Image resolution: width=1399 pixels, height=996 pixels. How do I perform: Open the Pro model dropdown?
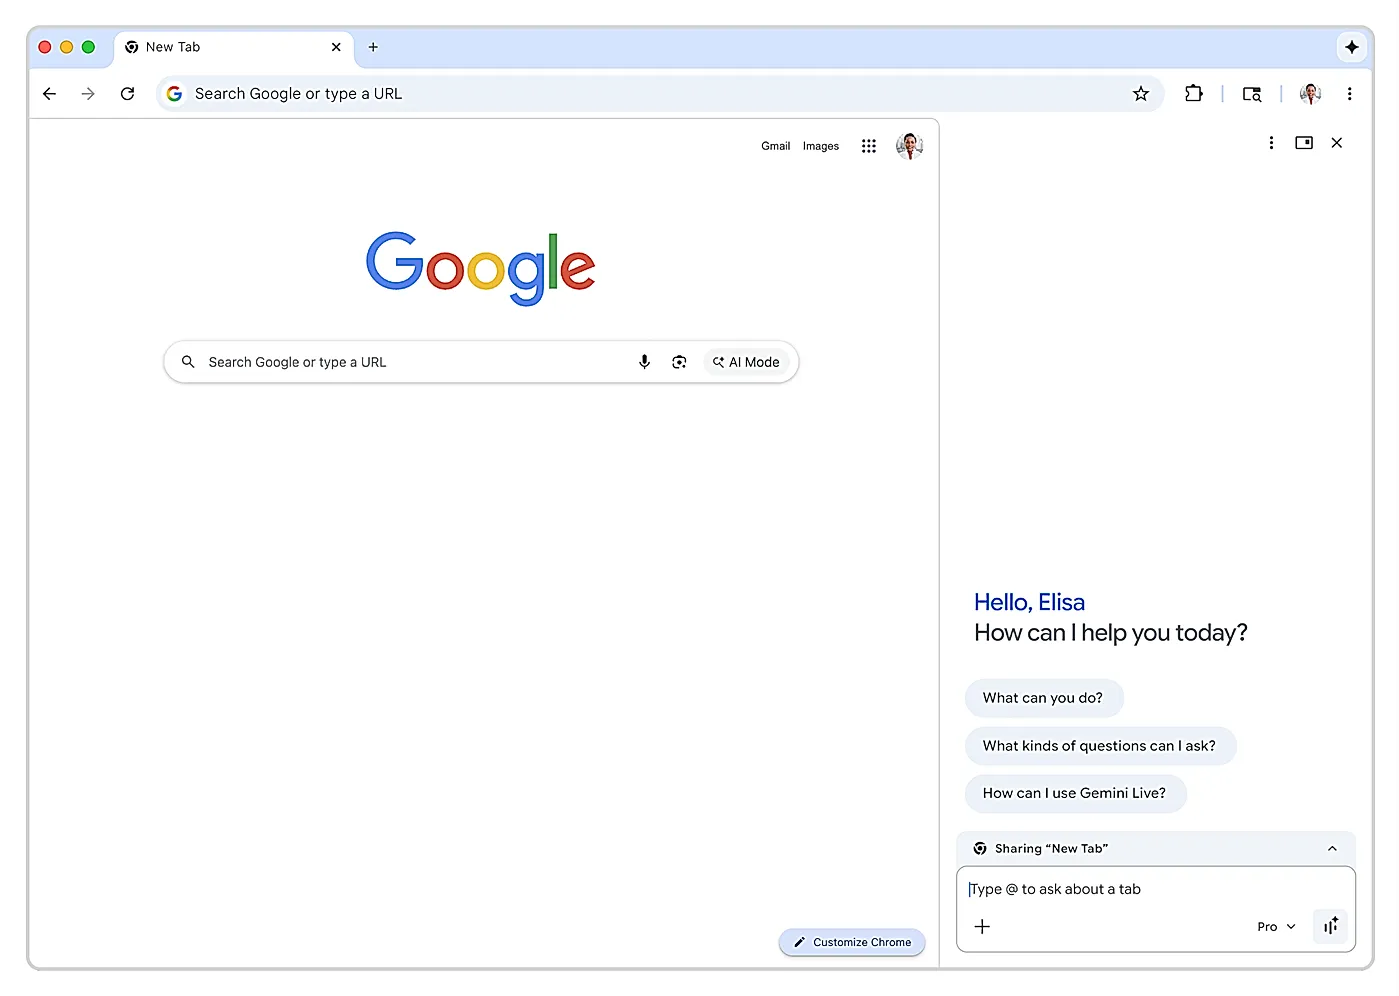click(x=1274, y=926)
